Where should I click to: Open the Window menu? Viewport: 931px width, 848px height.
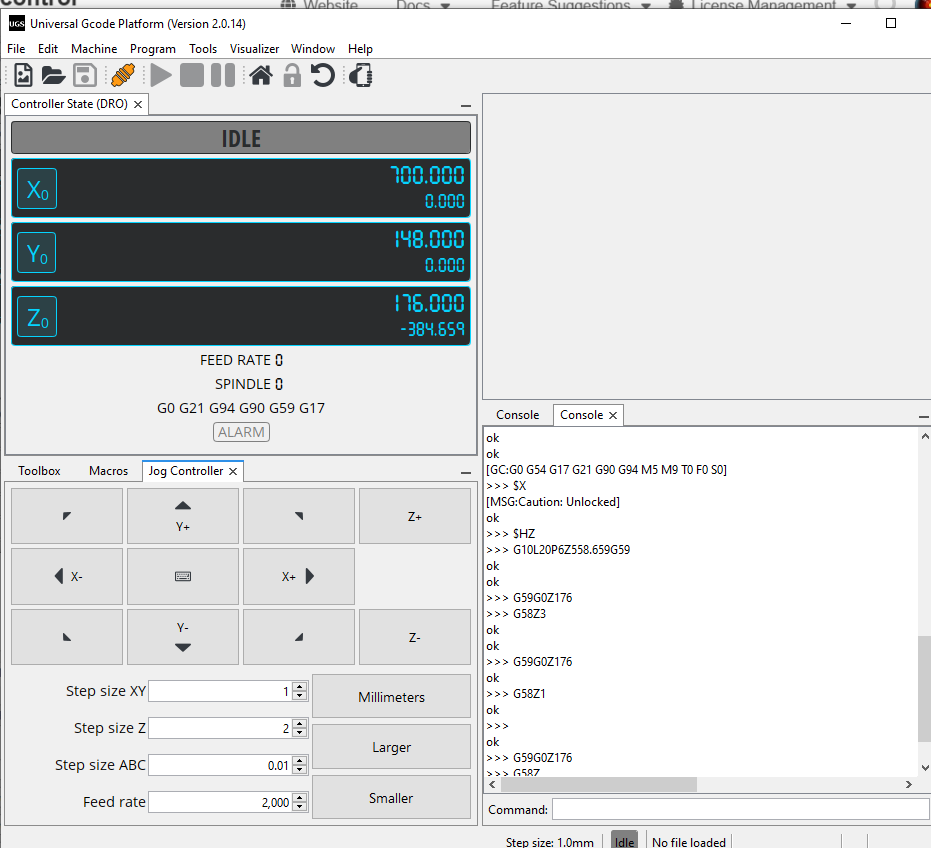pos(313,49)
